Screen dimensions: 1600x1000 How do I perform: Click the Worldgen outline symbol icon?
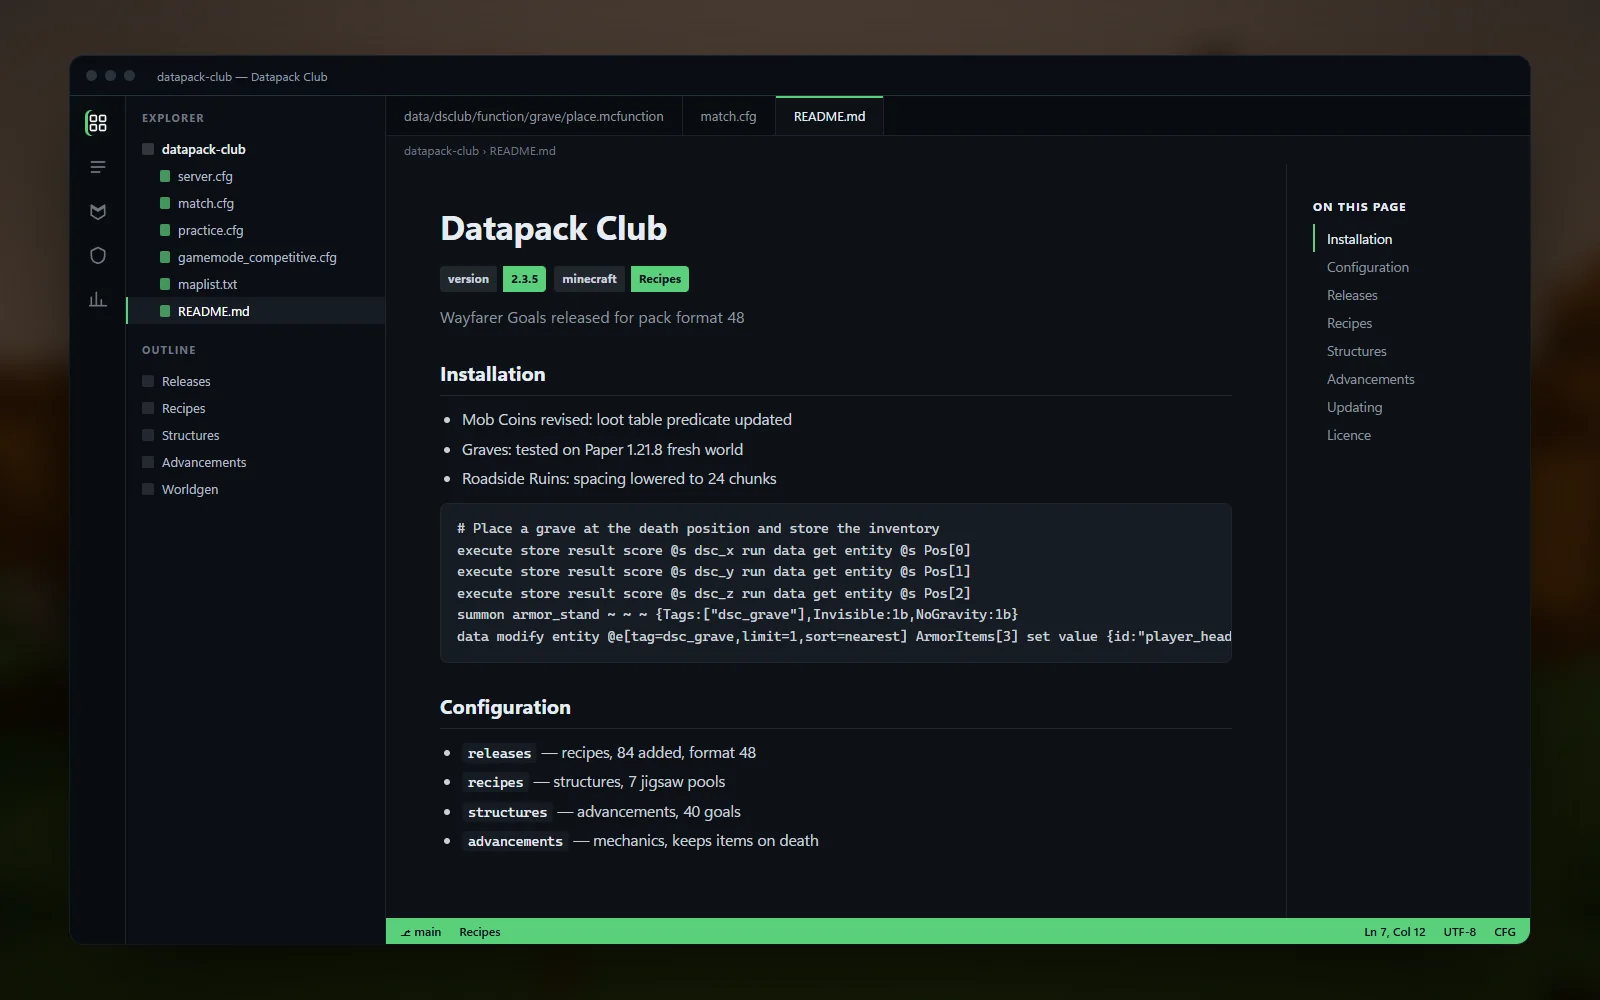click(x=148, y=489)
